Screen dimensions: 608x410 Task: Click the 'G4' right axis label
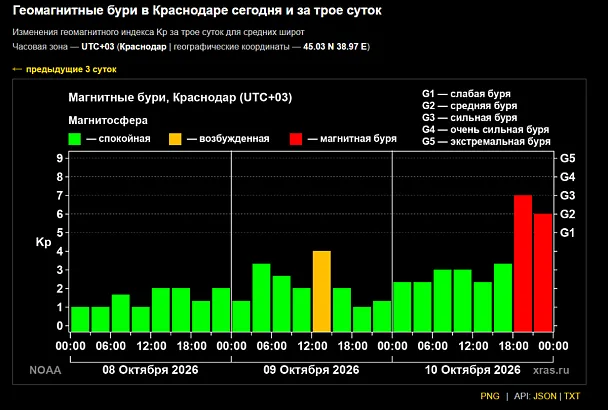pos(567,177)
